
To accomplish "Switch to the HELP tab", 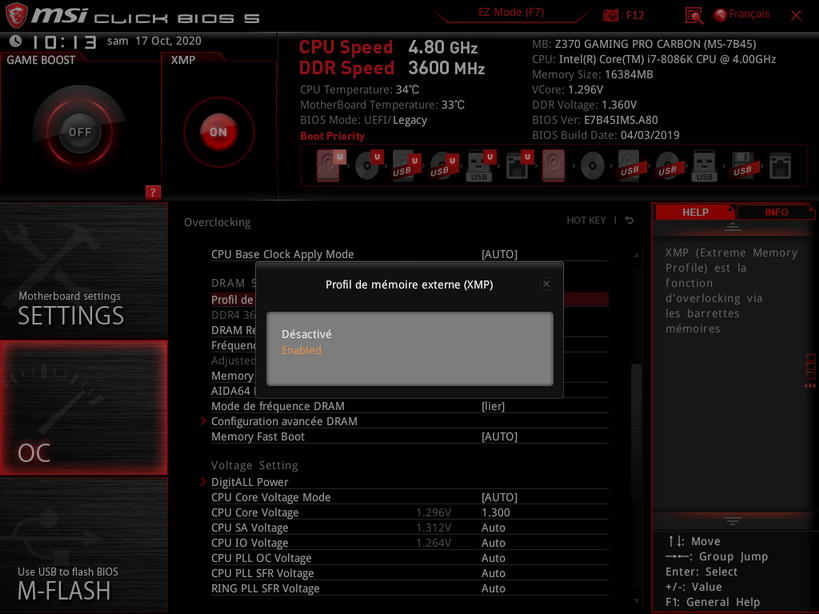I will 695,212.
